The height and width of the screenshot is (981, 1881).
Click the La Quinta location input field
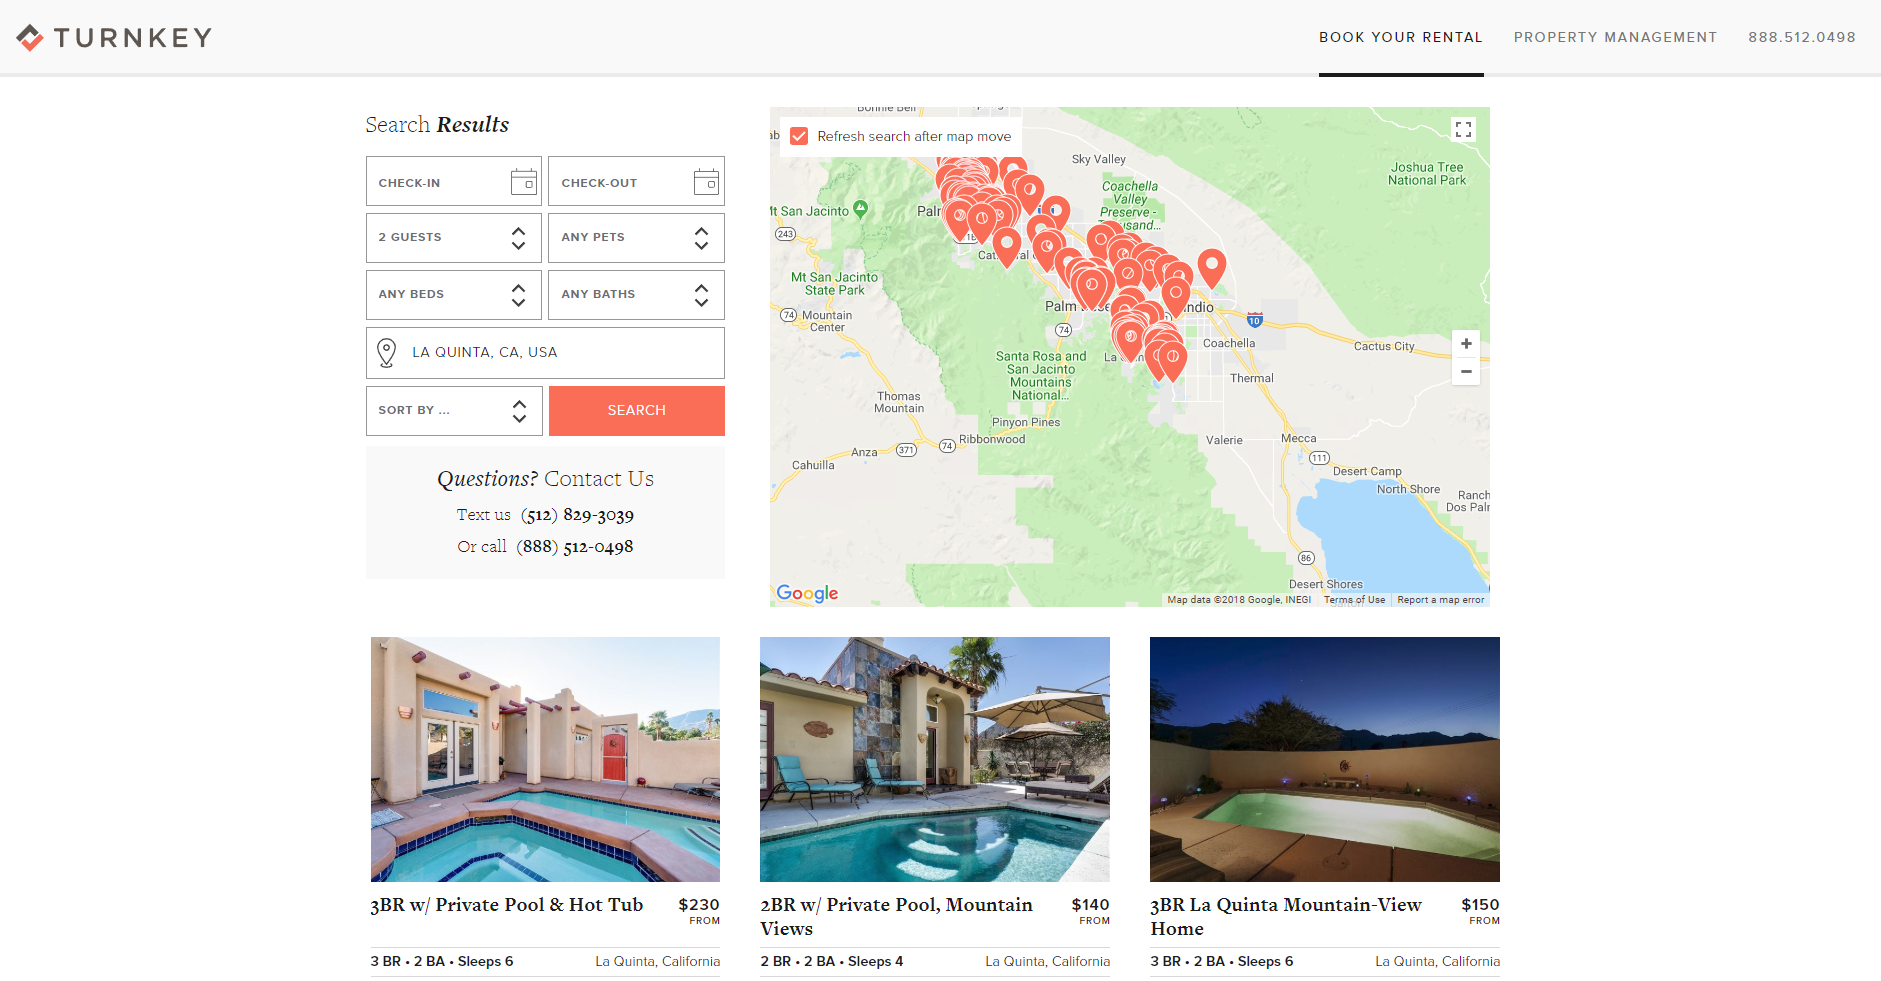pyautogui.click(x=560, y=352)
